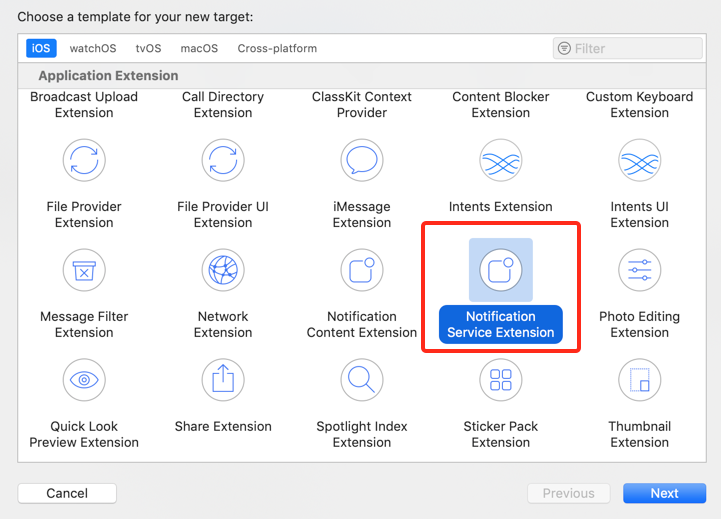Image resolution: width=721 pixels, height=519 pixels.
Task: Click the Previous button
Action: tap(569, 493)
